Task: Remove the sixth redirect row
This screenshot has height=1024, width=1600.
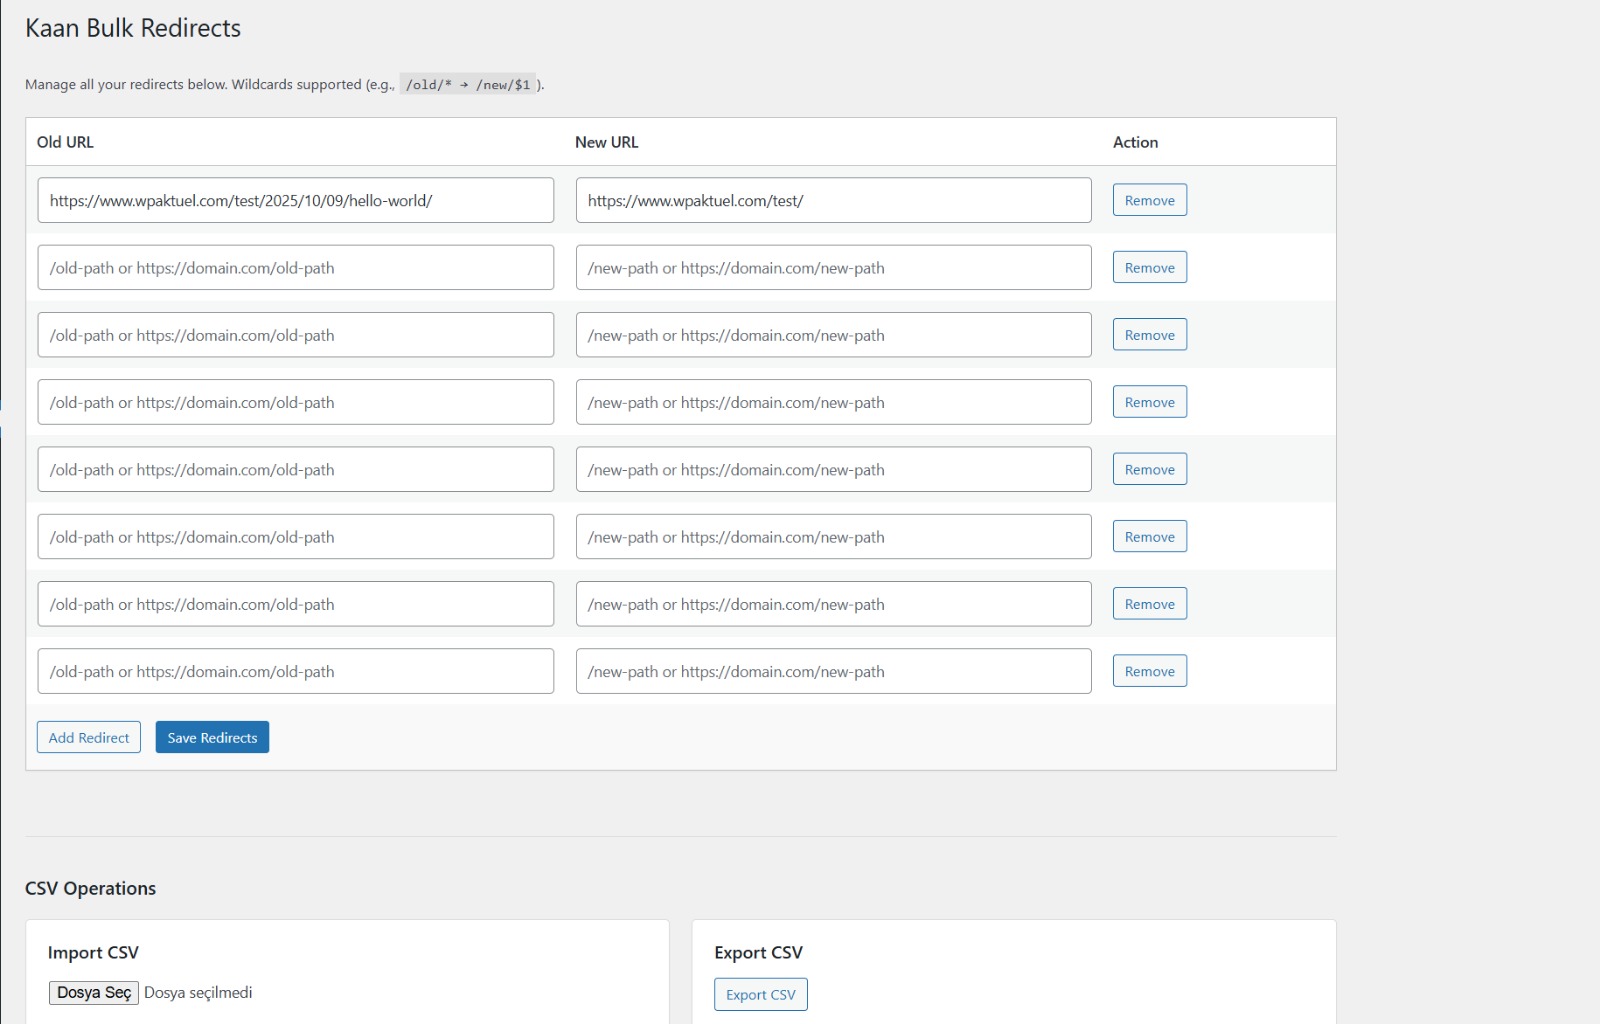Action: coord(1149,536)
